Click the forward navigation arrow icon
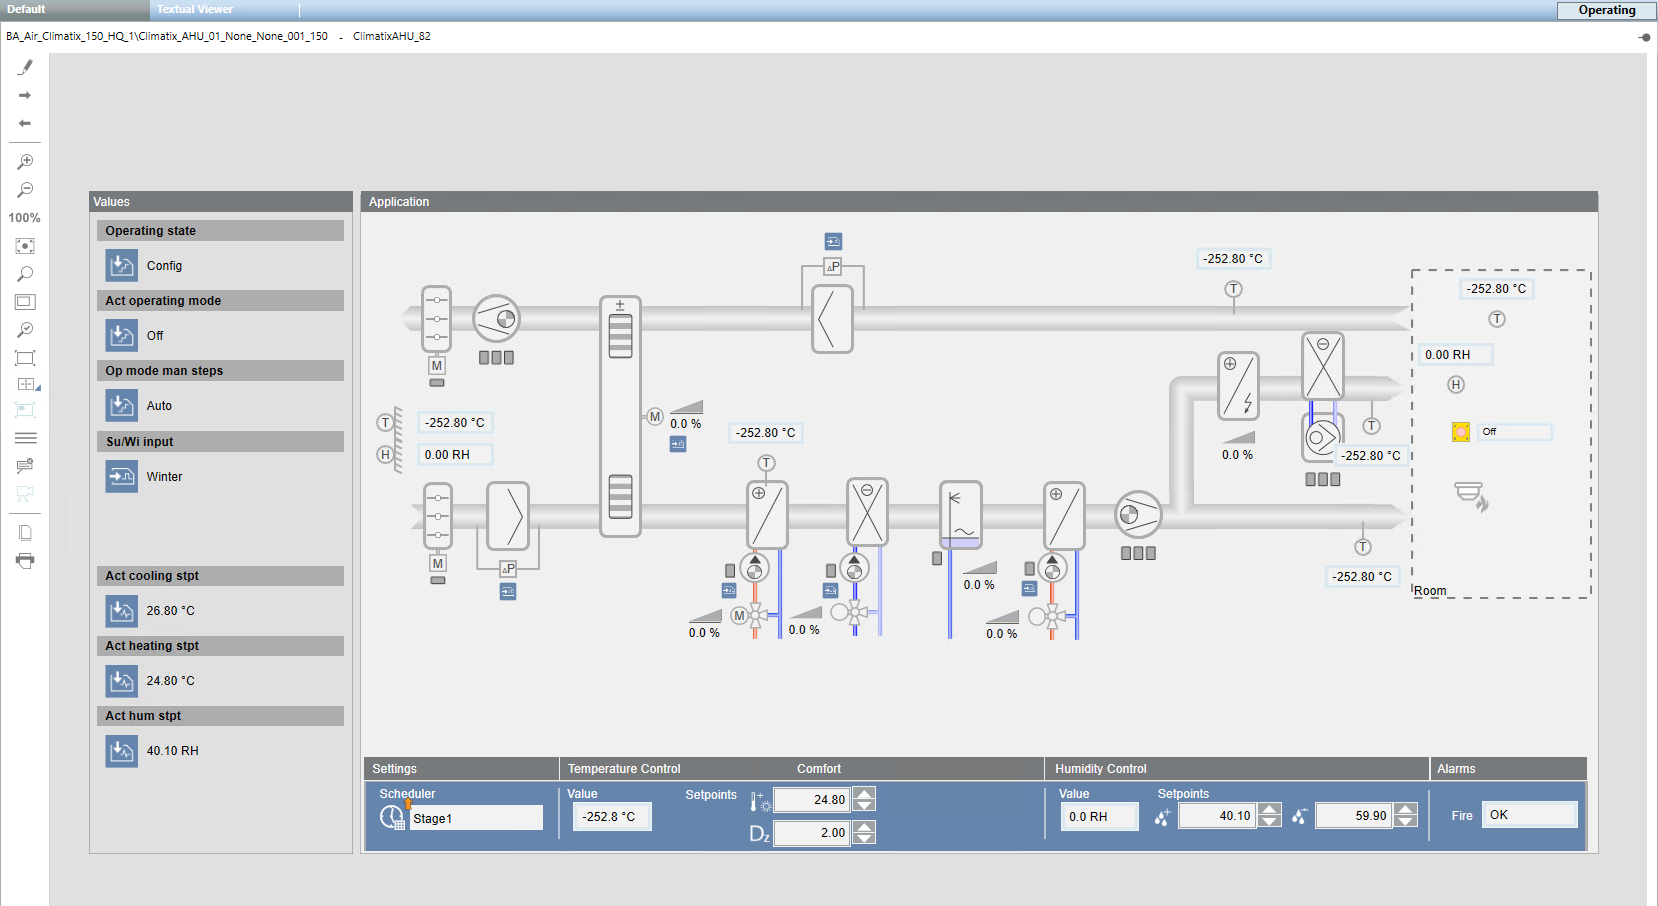This screenshot has width=1658, height=906. point(25,95)
